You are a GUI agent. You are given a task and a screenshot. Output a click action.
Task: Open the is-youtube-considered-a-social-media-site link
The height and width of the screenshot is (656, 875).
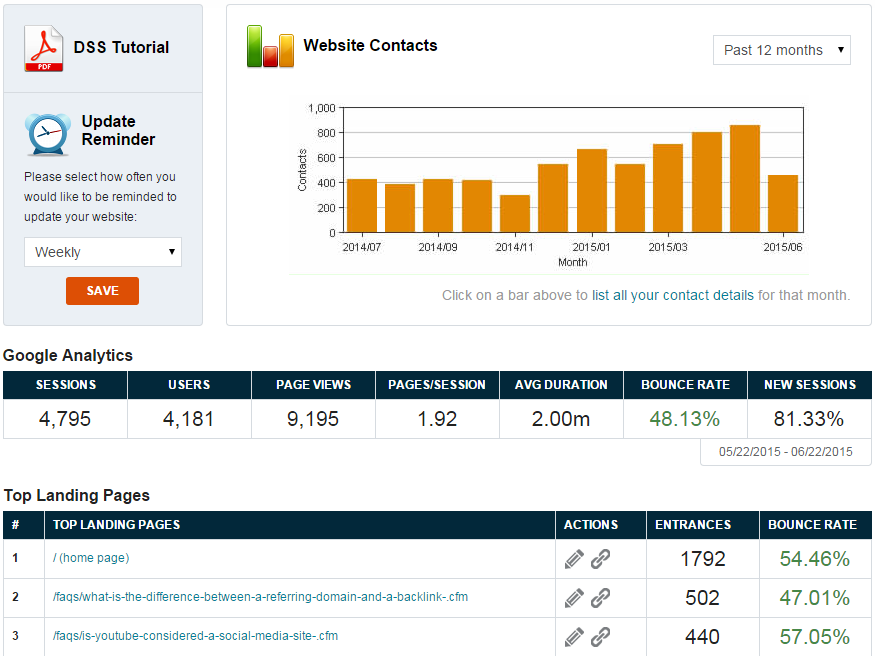pos(195,635)
